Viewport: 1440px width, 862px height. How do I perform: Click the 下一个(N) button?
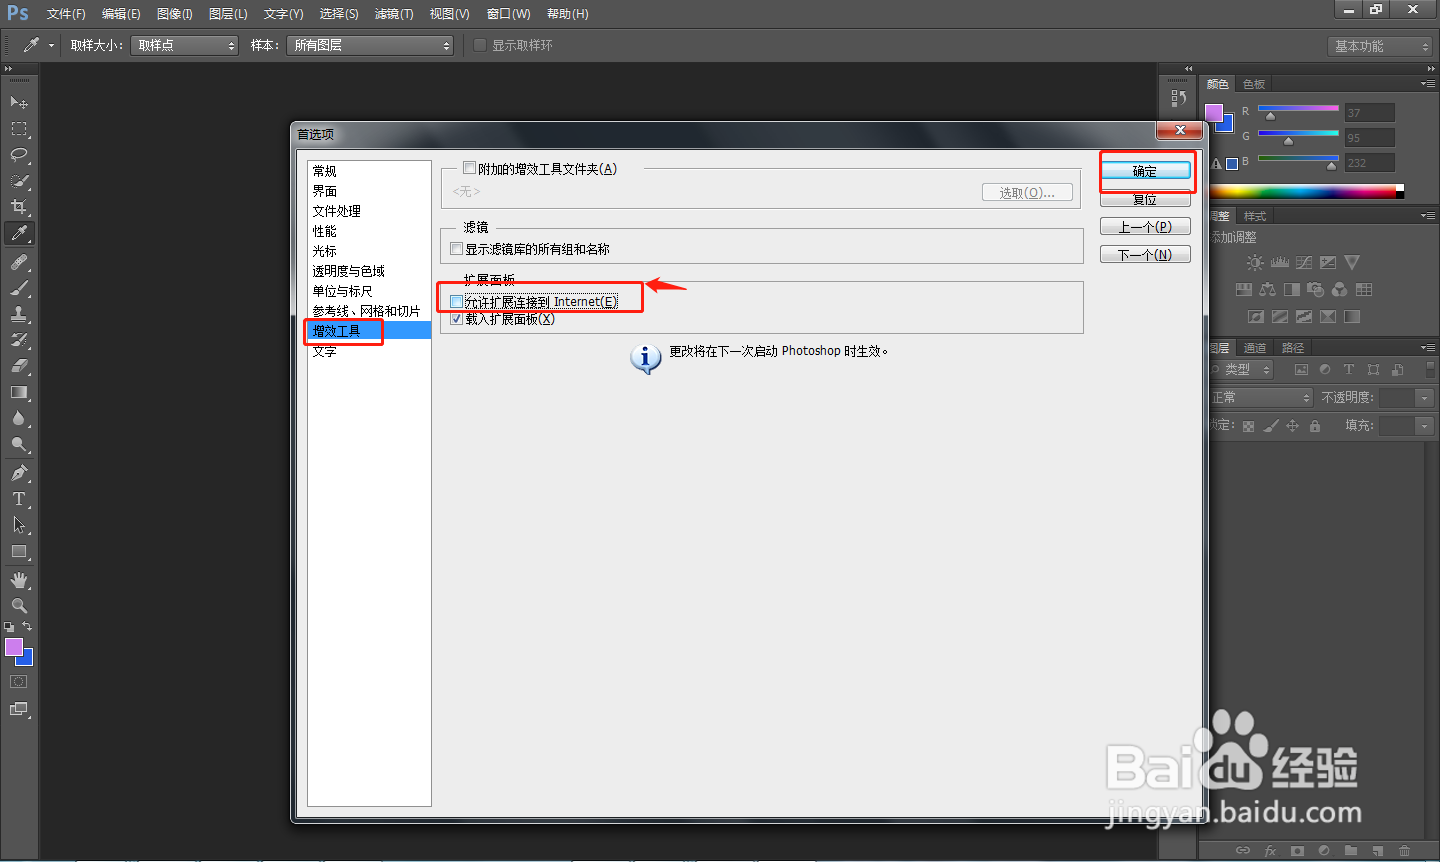1145,255
